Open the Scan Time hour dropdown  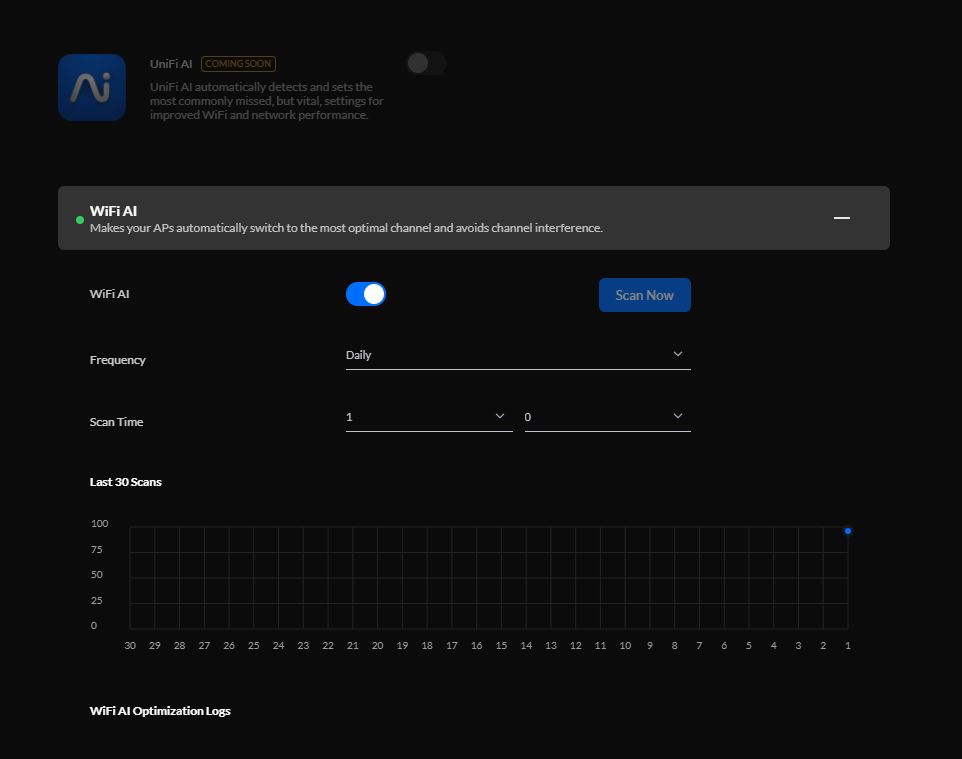[x=429, y=417]
